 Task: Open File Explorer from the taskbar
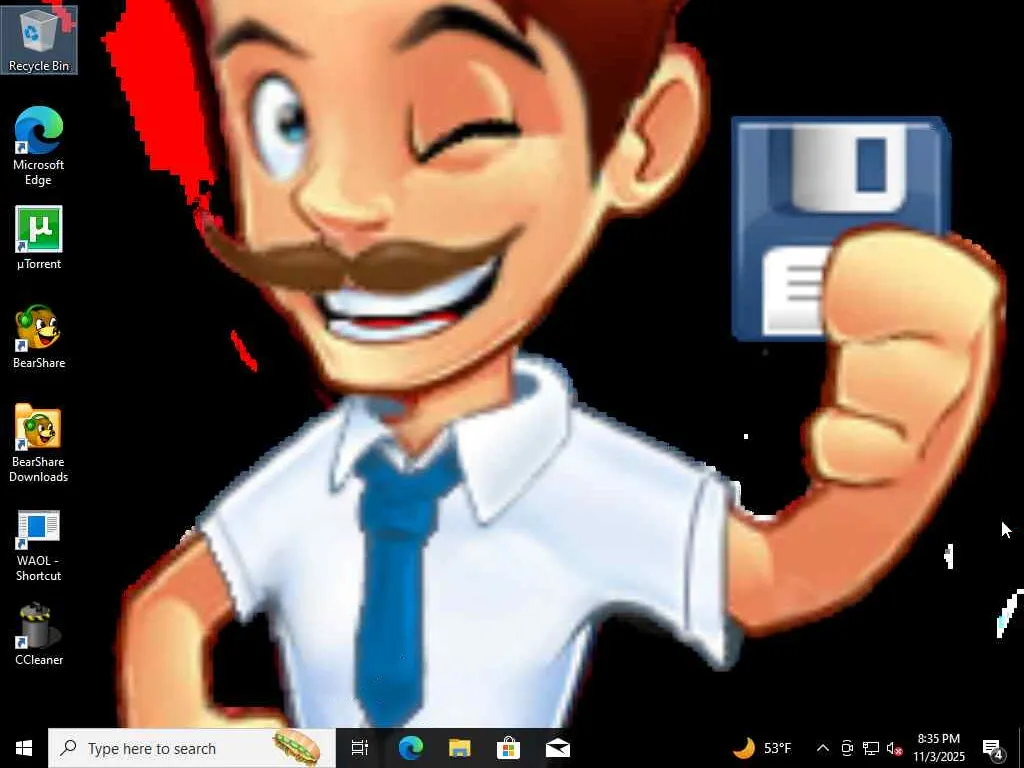[460, 748]
